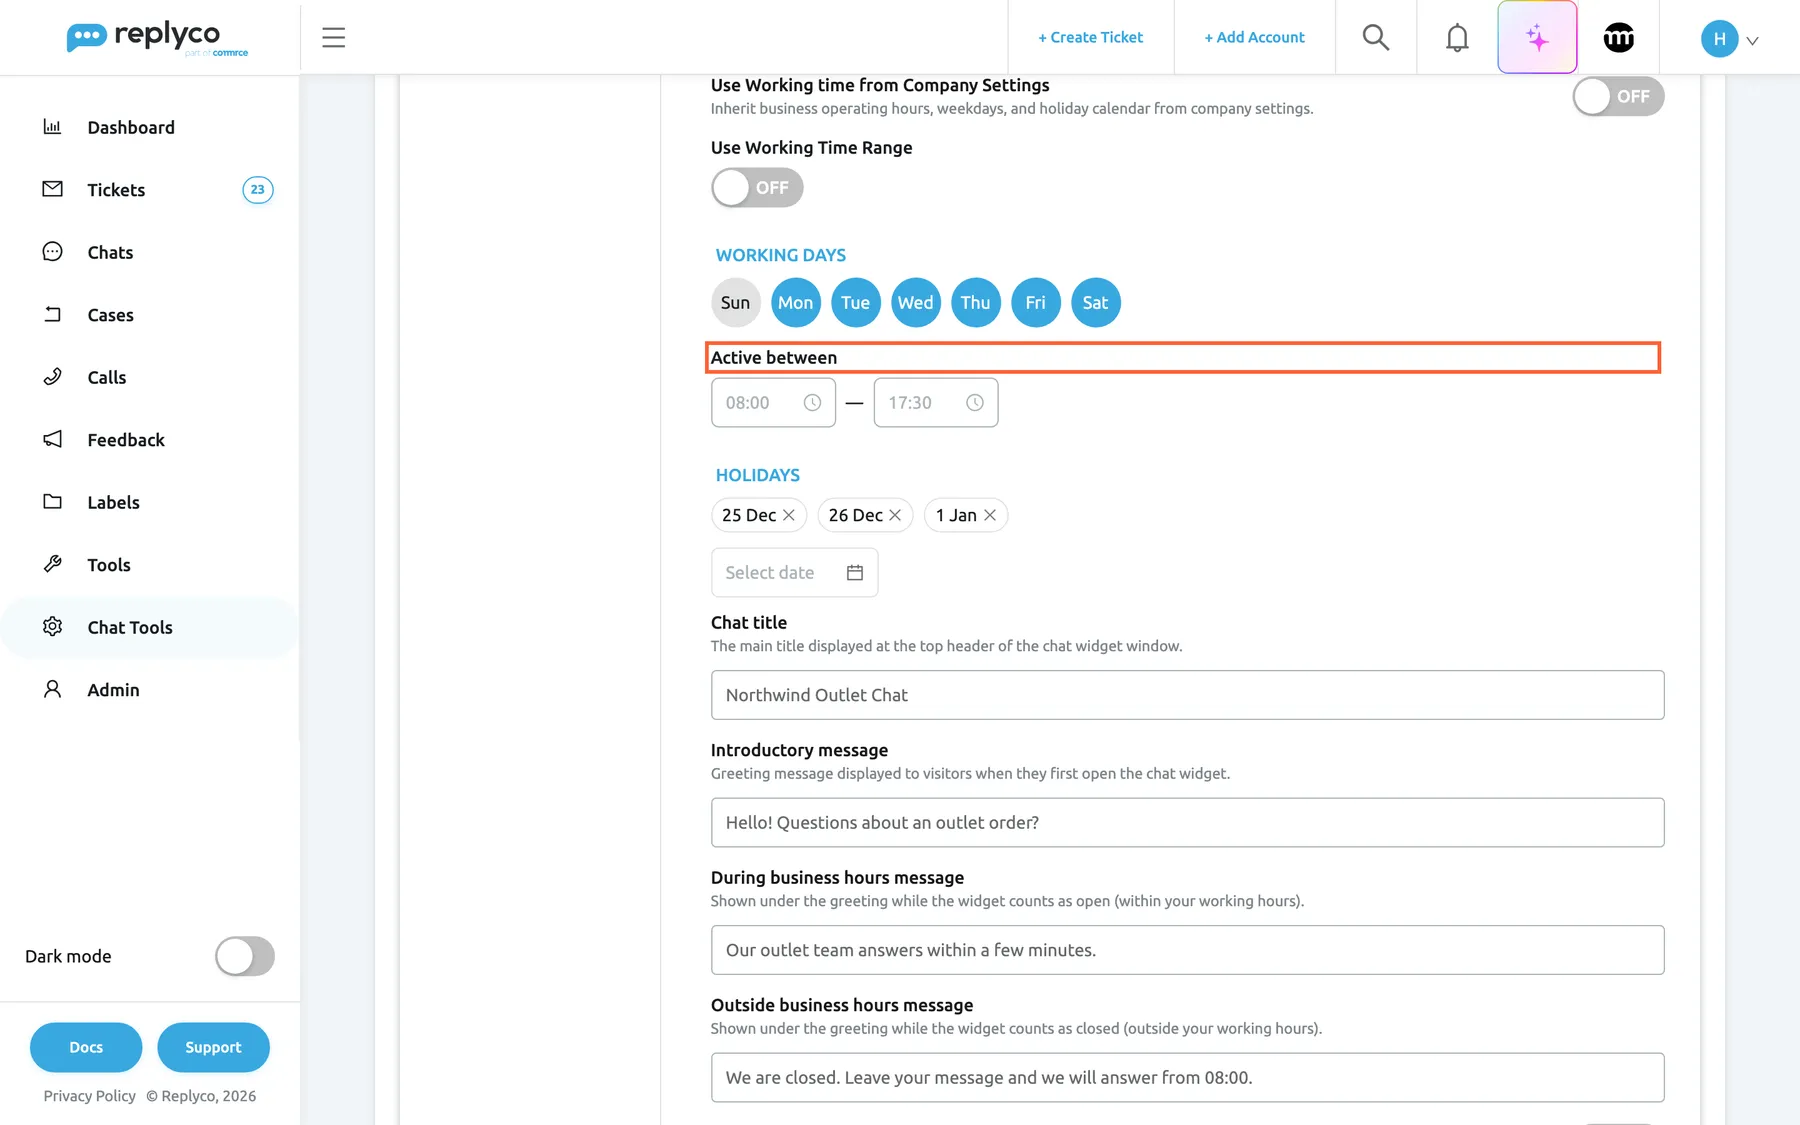
Task: Click the Introductory message field
Action: point(1187,822)
